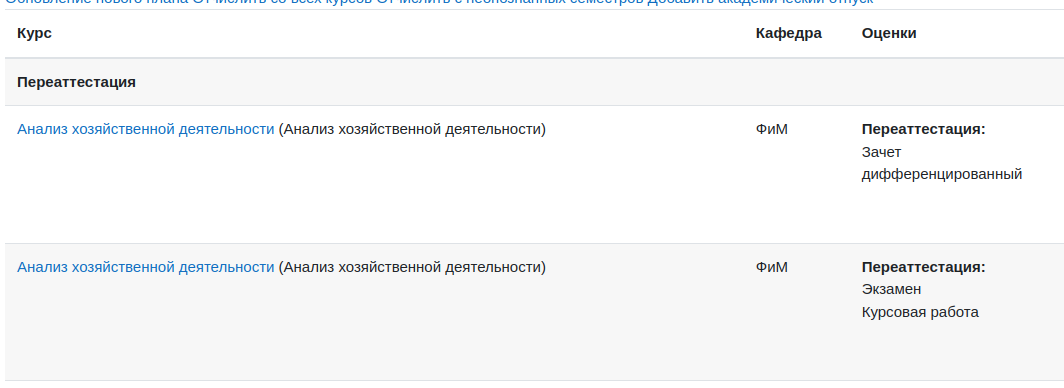Click the Курс column header
Screen dimensions: 1064x388
coord(34,33)
